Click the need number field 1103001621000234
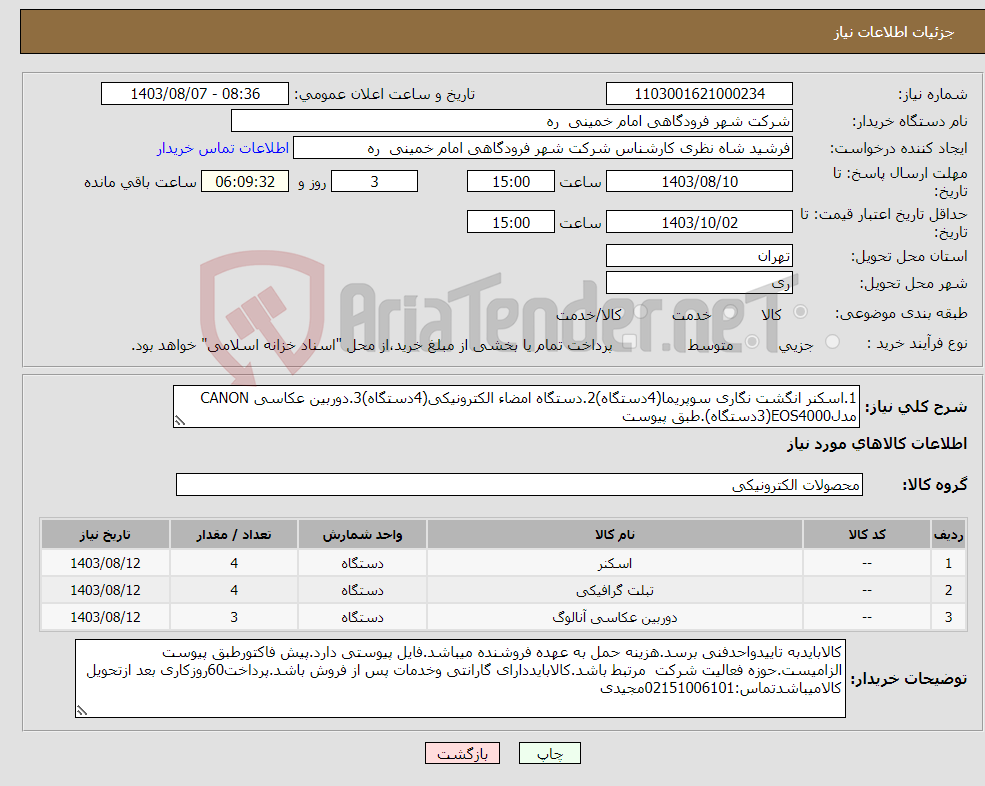The height and width of the screenshot is (786, 985). pyautogui.click(x=699, y=94)
